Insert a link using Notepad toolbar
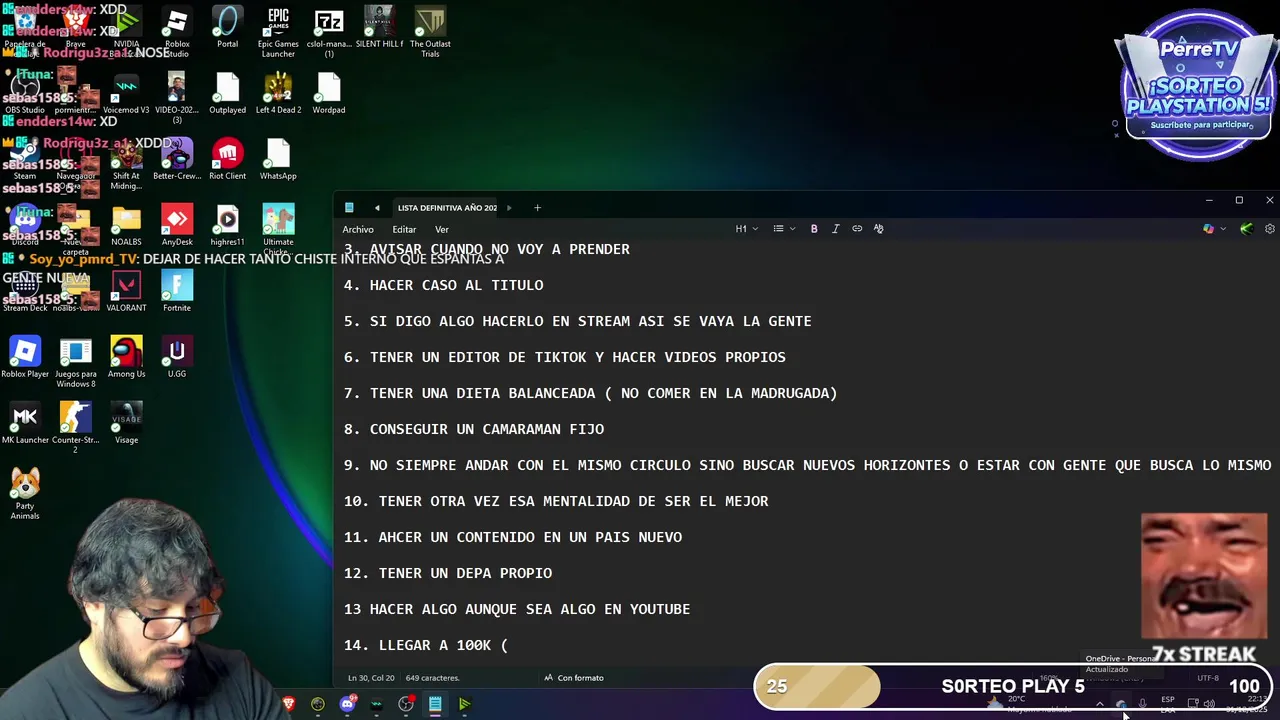Image resolution: width=1280 pixels, height=720 pixels. [857, 229]
